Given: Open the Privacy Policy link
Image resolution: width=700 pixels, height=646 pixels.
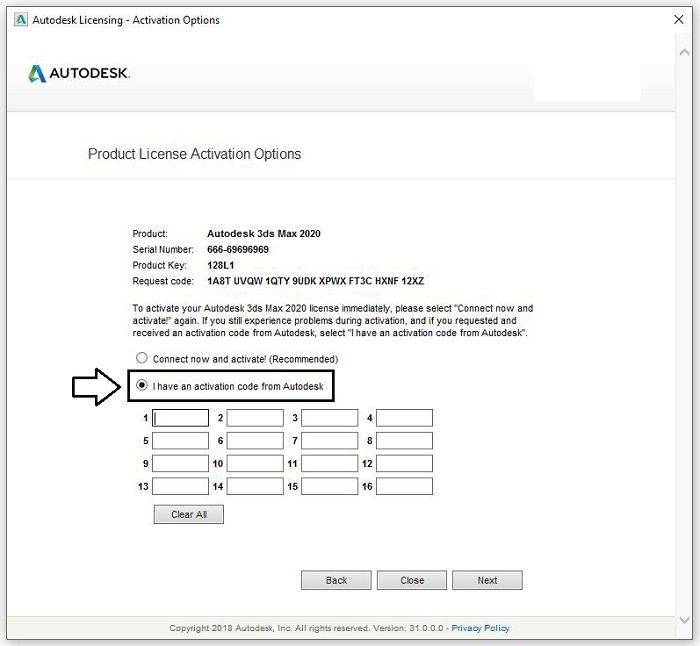Looking at the screenshot, I should click(480, 628).
